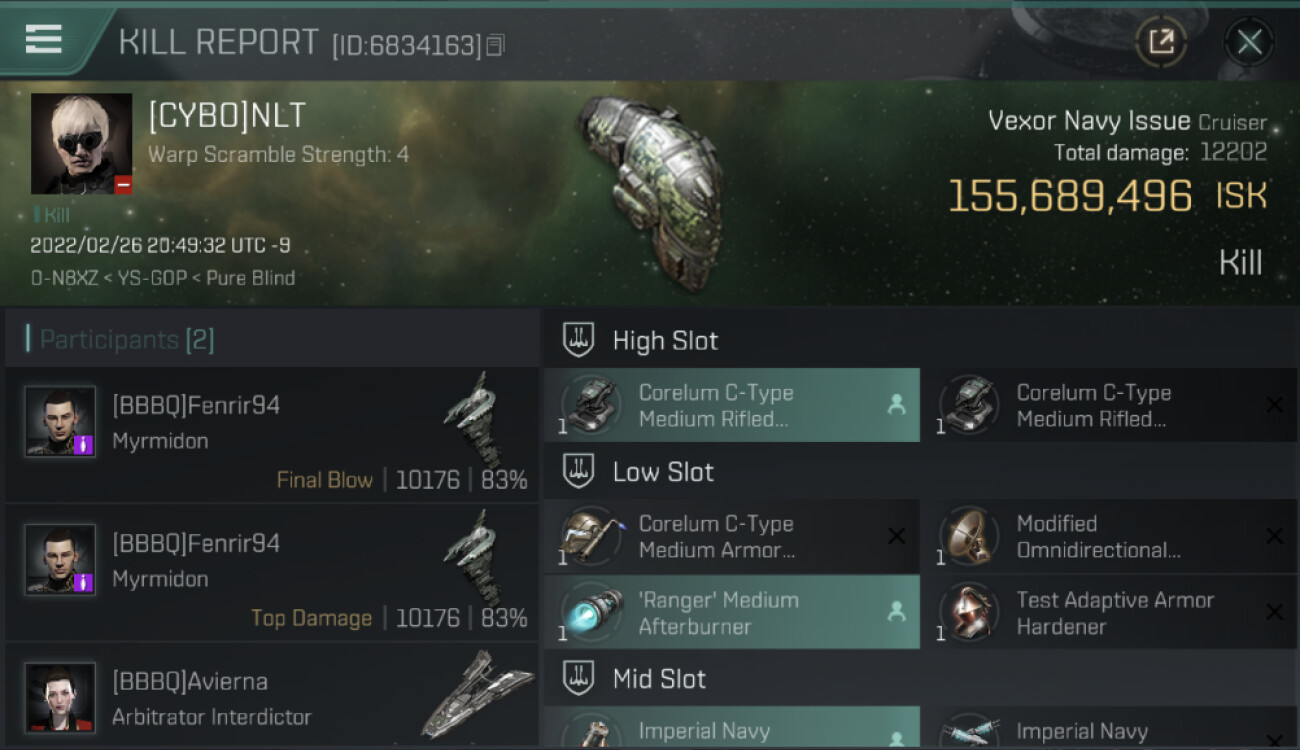Open the NLT pilot portrait
This screenshot has width=1300, height=750.
tap(81, 144)
